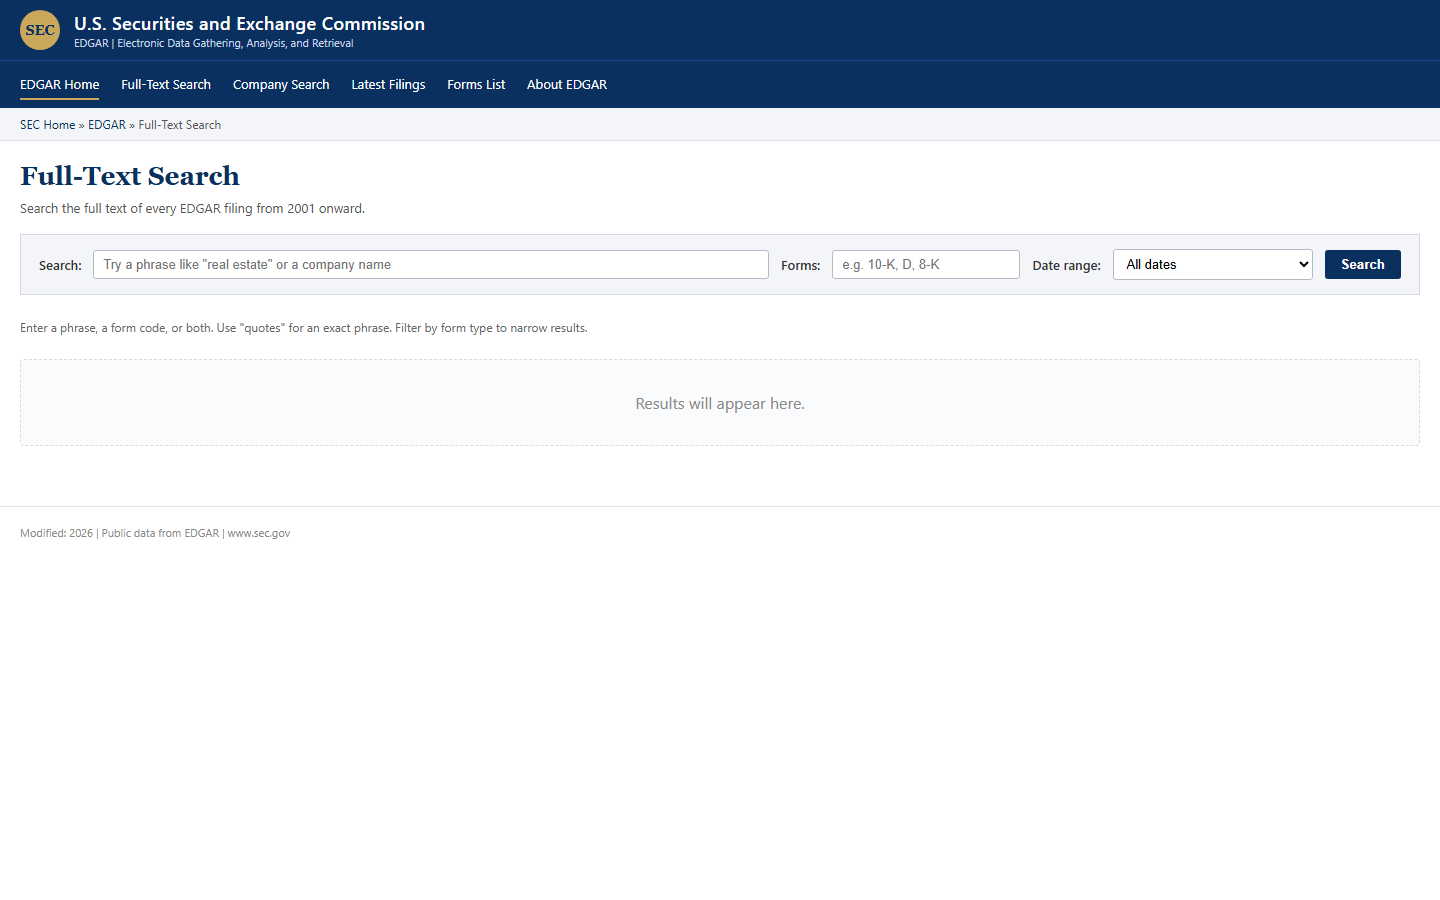Click the gold SEC seal logo

40,30
